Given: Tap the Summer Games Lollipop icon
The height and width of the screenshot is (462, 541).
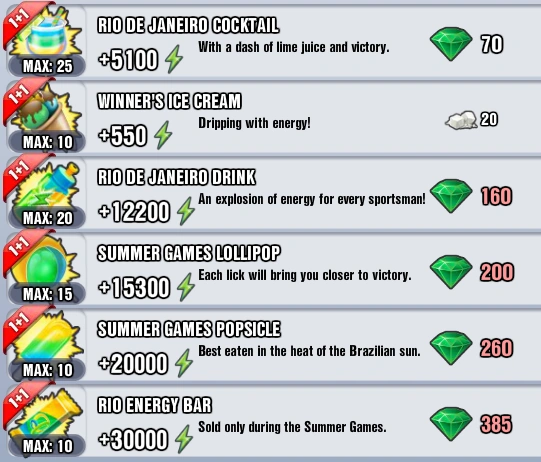Looking at the screenshot, I should tap(45, 263).
